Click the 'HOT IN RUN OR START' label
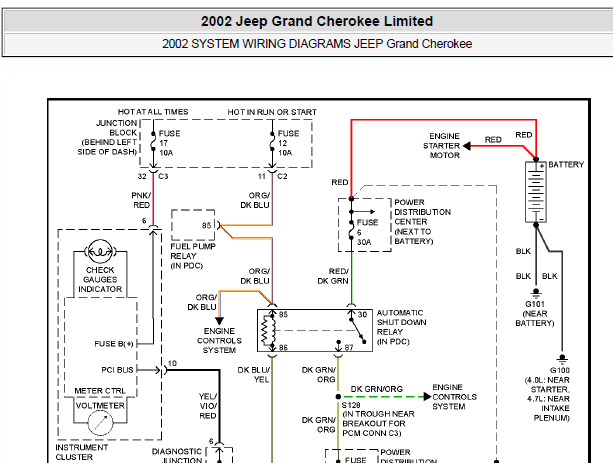The height and width of the screenshot is (463, 613). click(x=272, y=112)
